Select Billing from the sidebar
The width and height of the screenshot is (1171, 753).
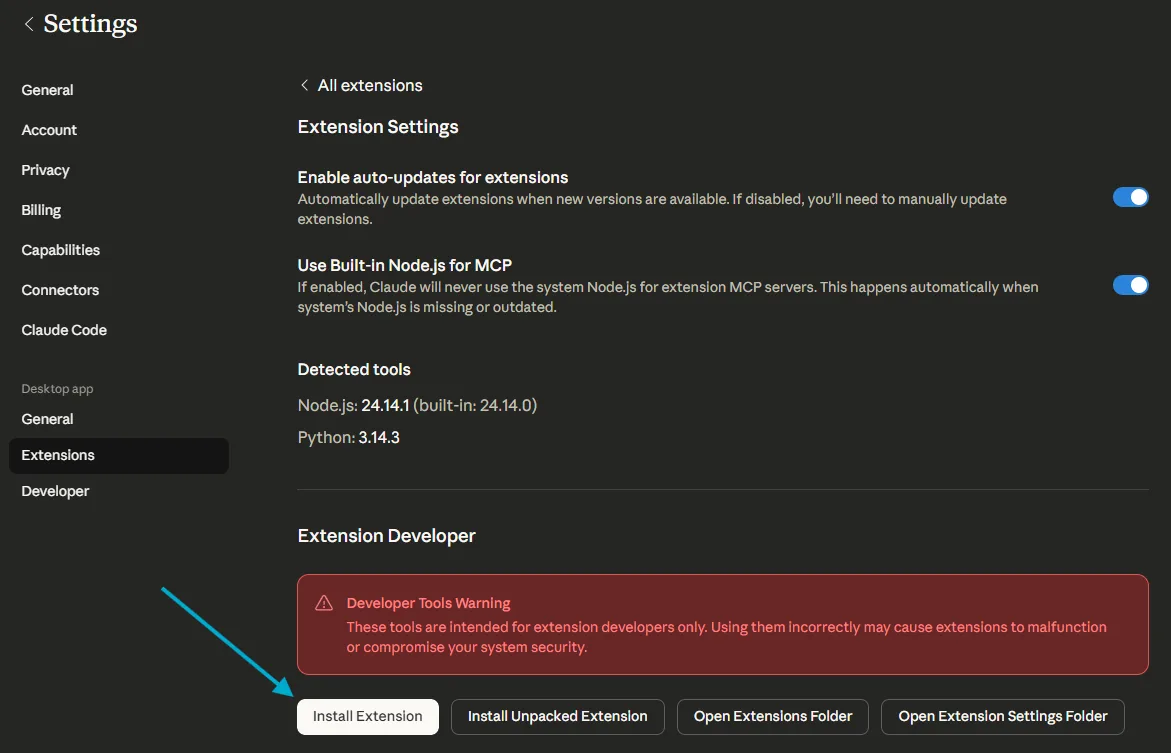(40, 209)
